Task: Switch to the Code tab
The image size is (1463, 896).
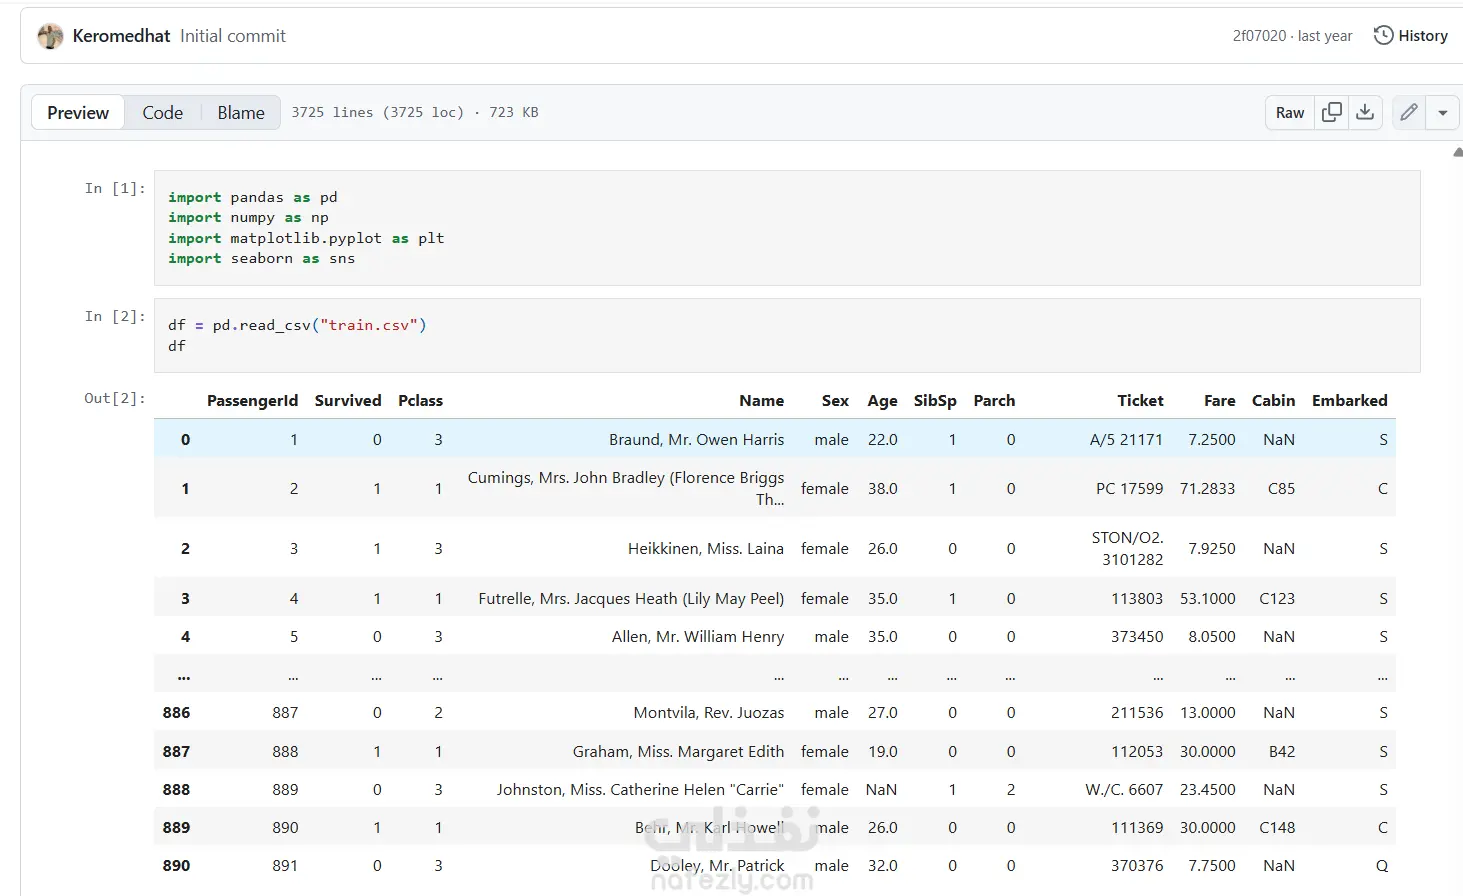Action: [162, 113]
